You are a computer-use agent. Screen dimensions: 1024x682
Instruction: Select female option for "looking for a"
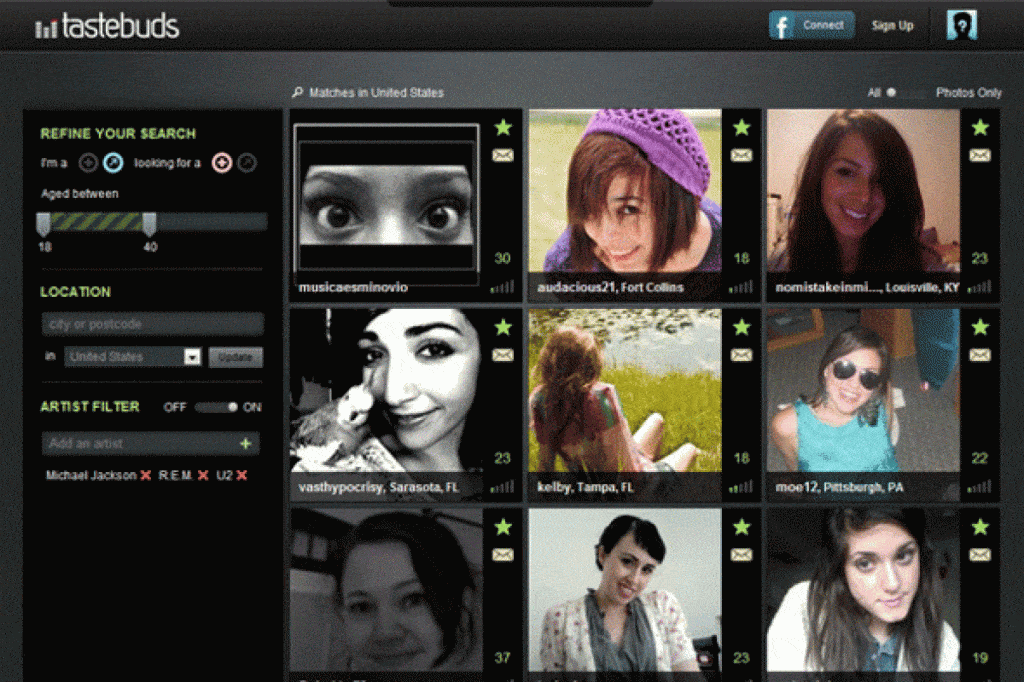click(222, 163)
